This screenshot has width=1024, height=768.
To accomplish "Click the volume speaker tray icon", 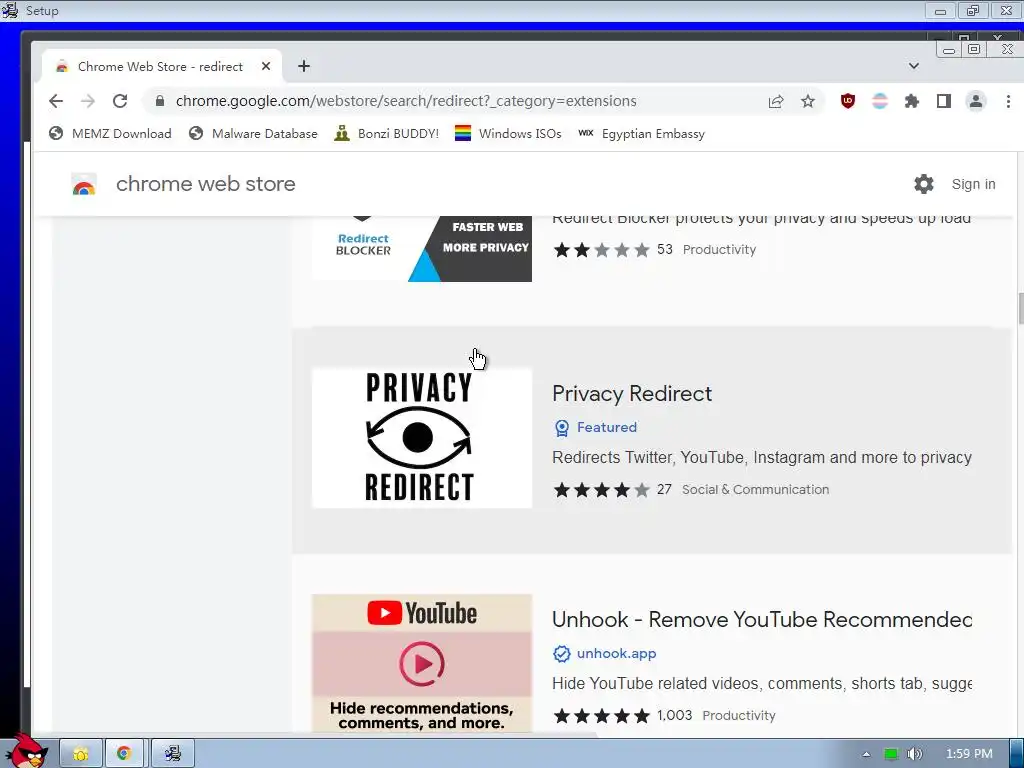I will [x=914, y=754].
